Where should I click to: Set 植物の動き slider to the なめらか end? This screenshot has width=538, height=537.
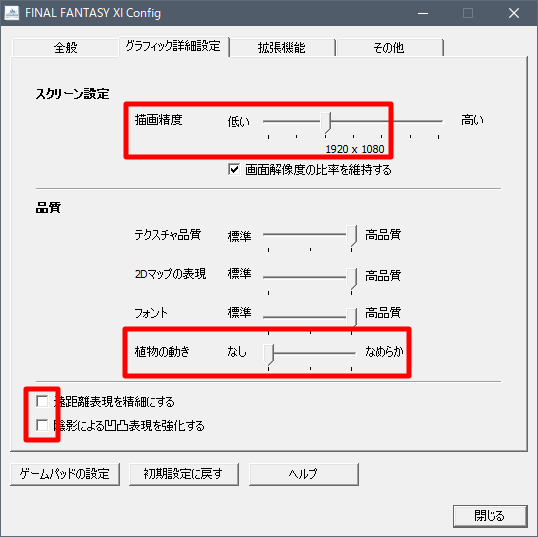[x=352, y=353]
